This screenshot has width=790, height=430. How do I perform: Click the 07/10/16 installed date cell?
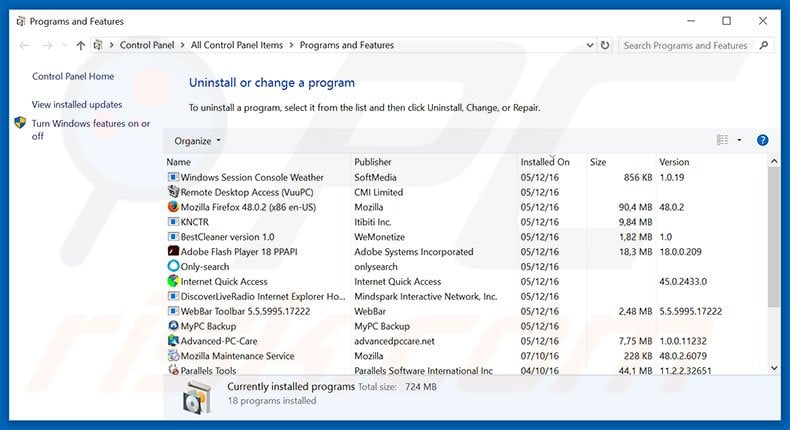(x=540, y=355)
